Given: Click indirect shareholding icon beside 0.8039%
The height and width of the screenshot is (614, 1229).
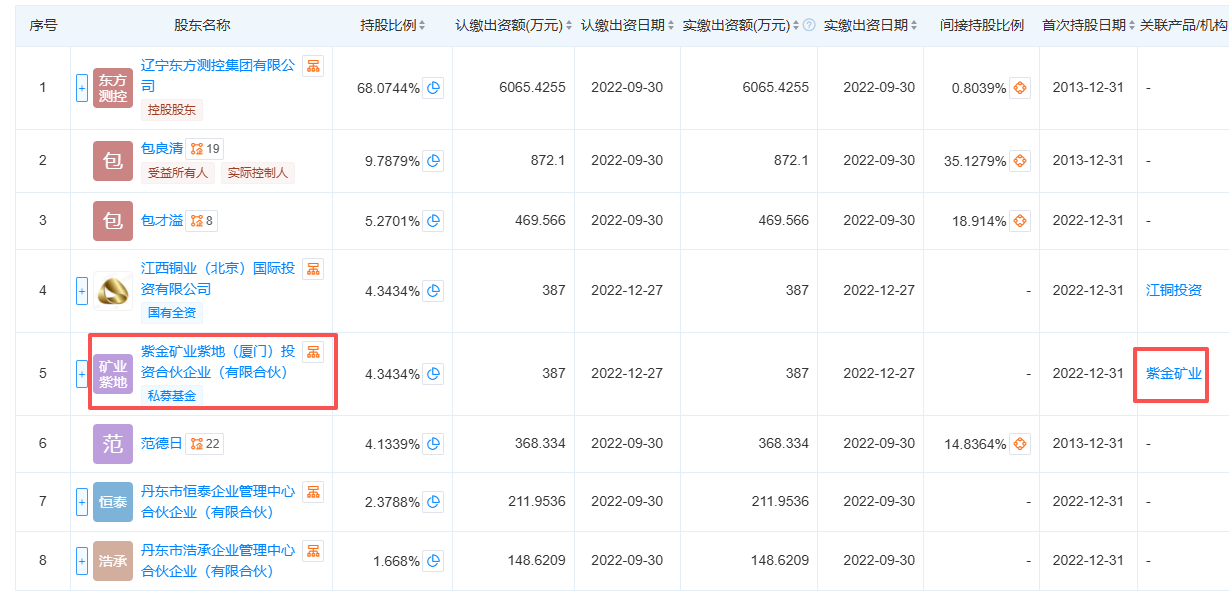Looking at the screenshot, I should pos(1020,88).
